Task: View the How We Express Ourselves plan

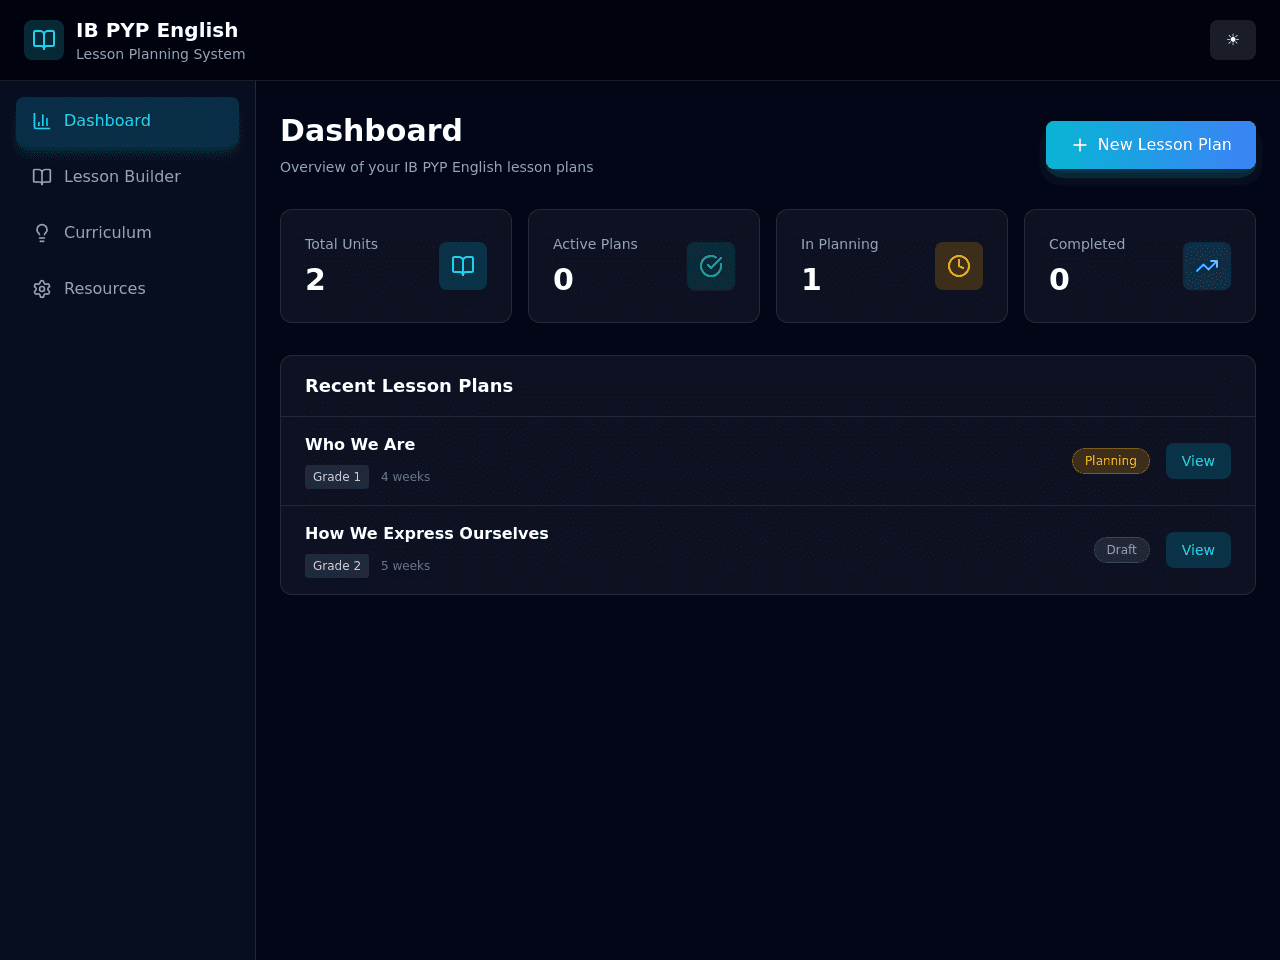Action: point(1198,550)
